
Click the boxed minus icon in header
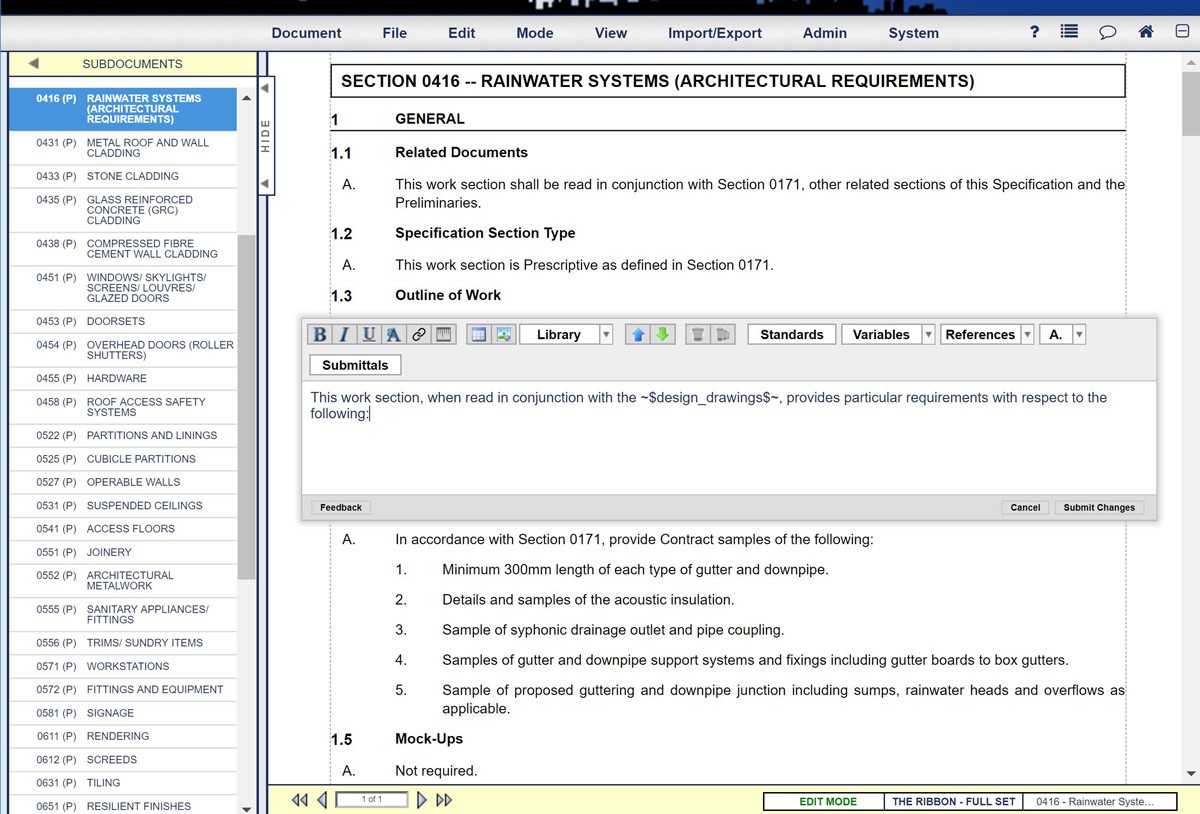(1182, 32)
